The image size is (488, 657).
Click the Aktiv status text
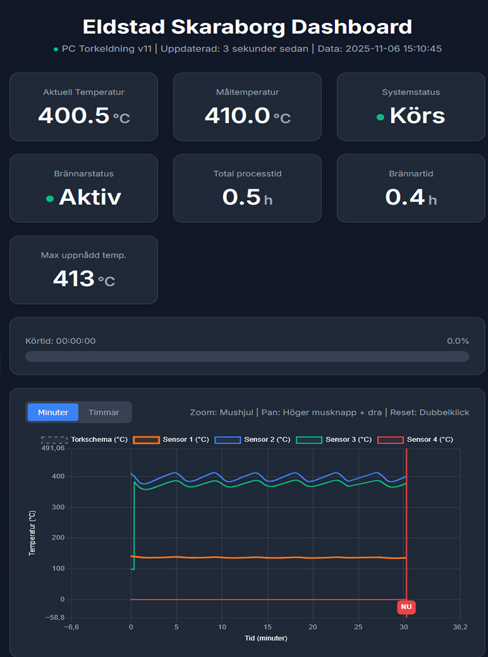[90, 197]
